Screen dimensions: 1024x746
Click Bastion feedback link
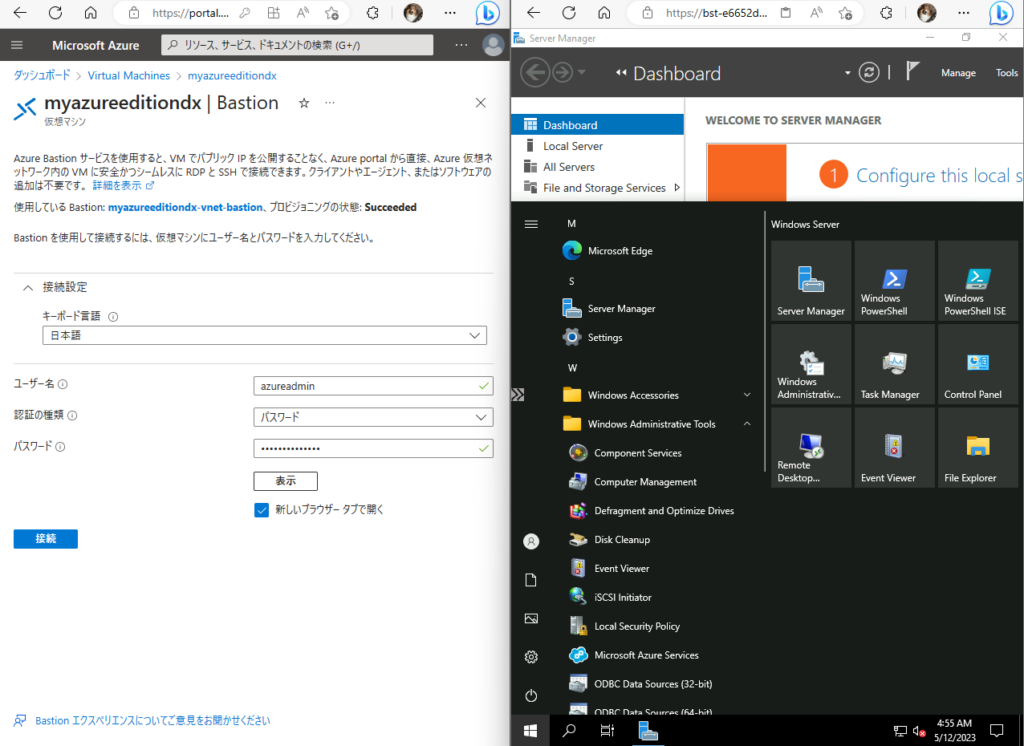[152, 721]
